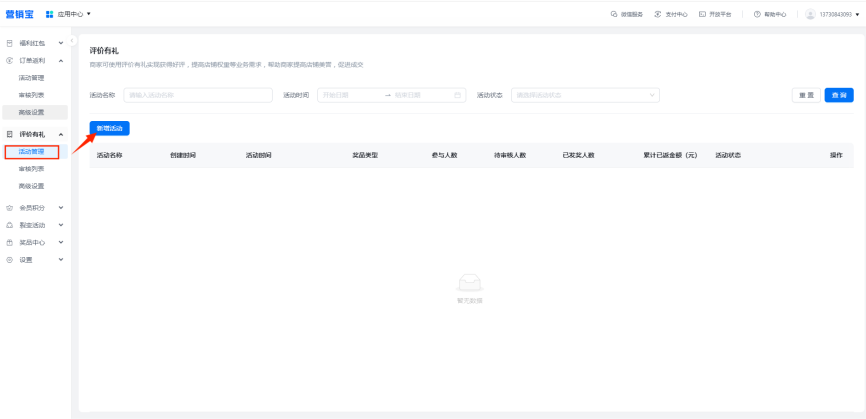866x419 pixels.
Task: Open 支付中心 from the header
Action: tap(657, 14)
